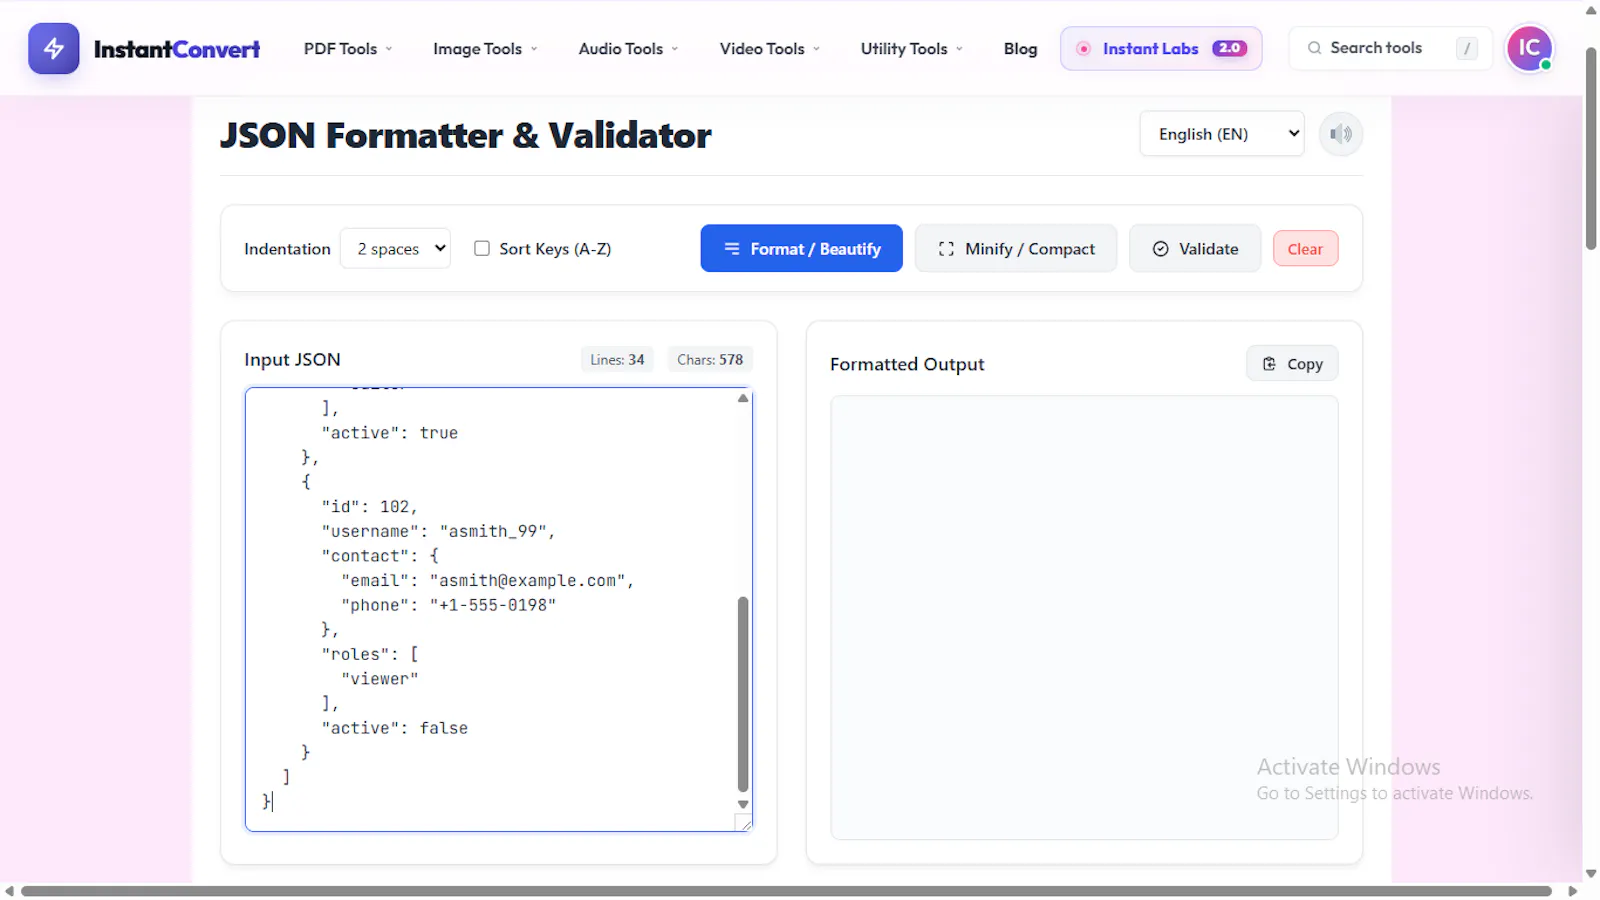Open the IC user profile avatar
Screen dimensions: 1600x900
(x=1529, y=48)
